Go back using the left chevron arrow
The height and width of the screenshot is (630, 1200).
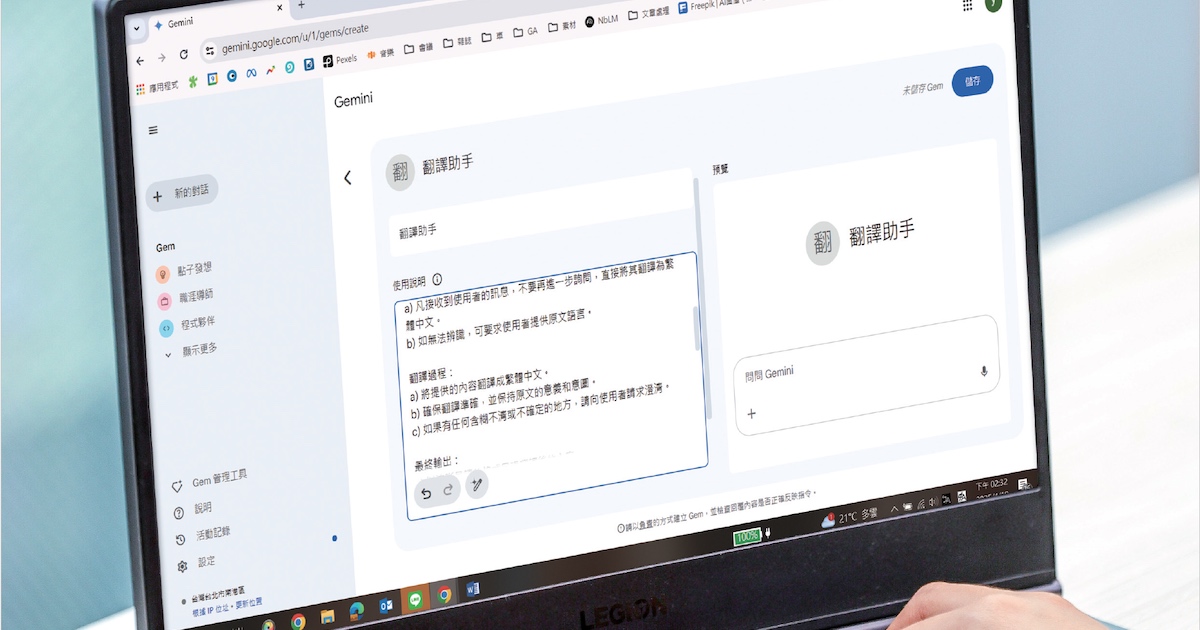pos(347,178)
